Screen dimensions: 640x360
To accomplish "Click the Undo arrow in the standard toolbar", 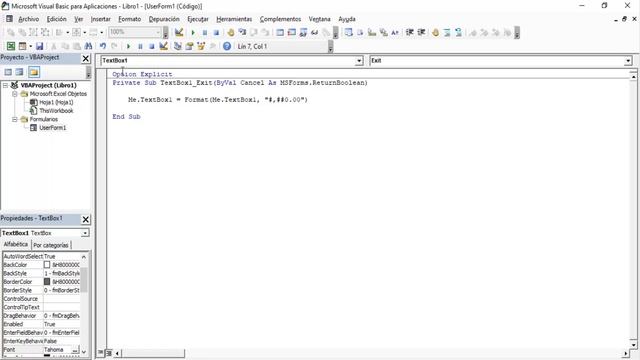I will pyautogui.click(x=103, y=46).
